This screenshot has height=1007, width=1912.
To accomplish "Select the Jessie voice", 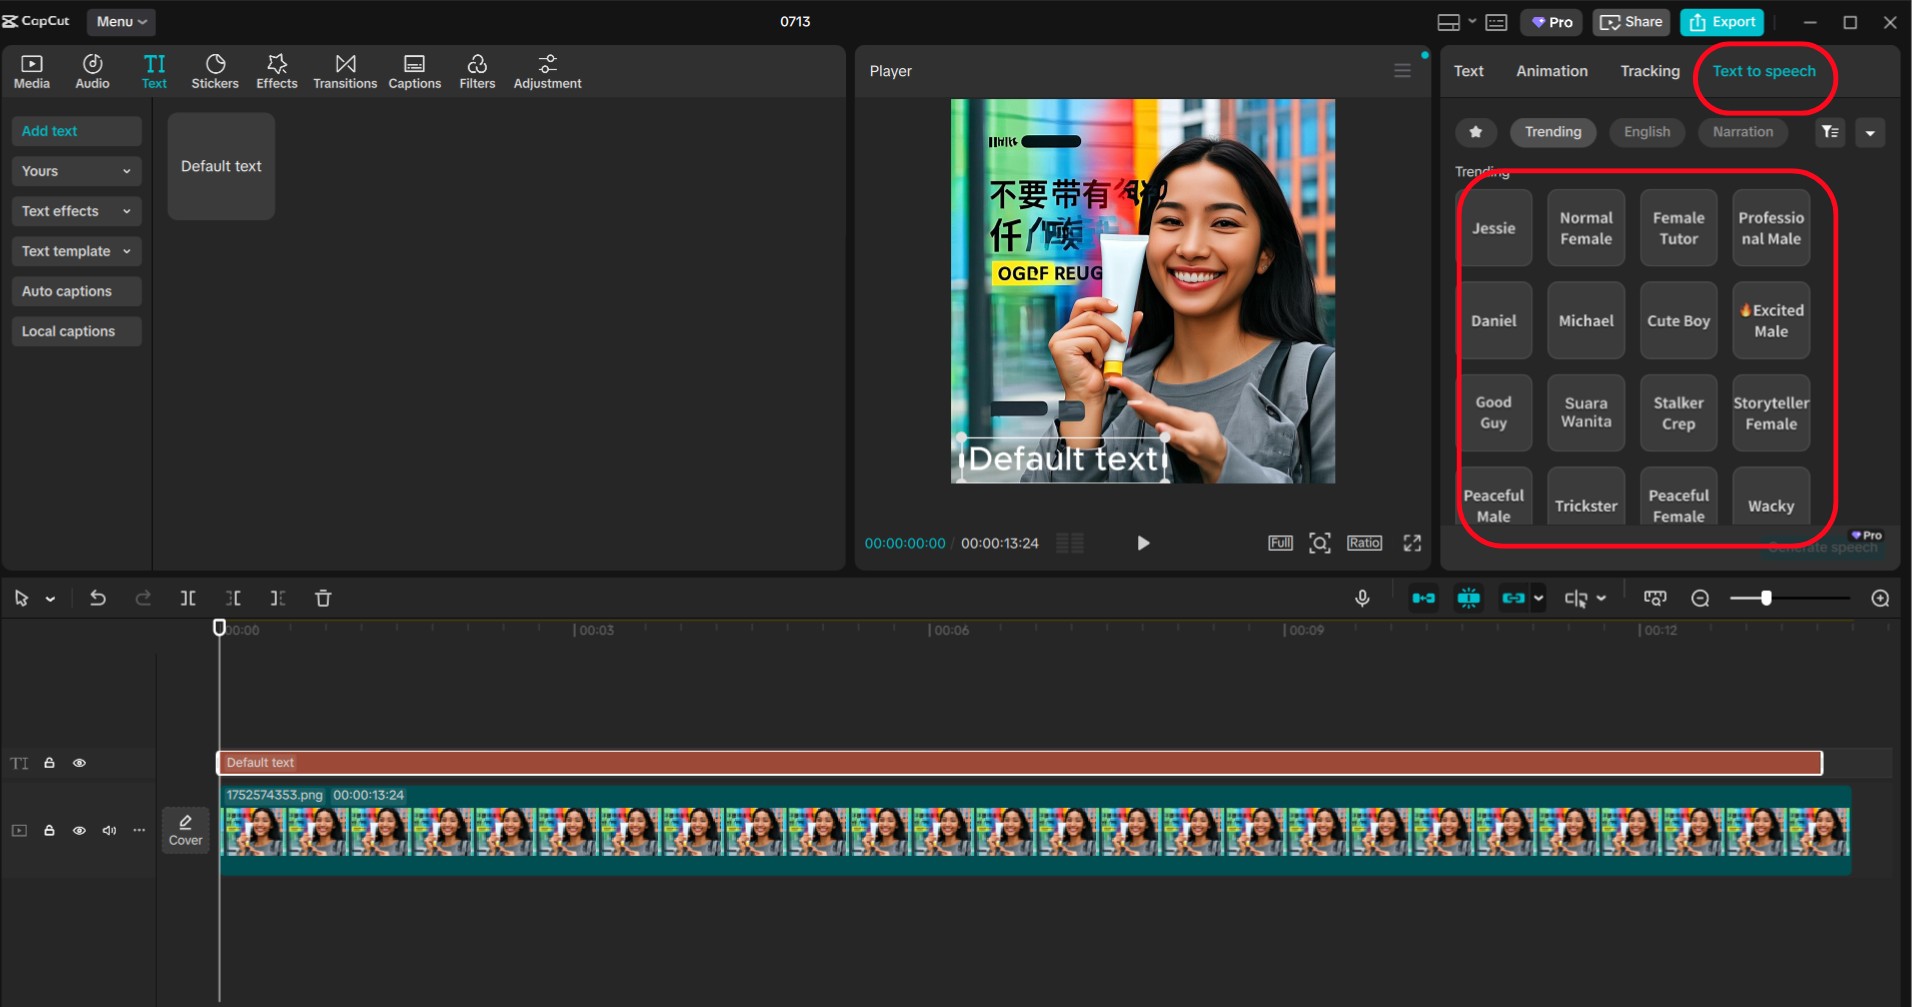I will [x=1494, y=228].
